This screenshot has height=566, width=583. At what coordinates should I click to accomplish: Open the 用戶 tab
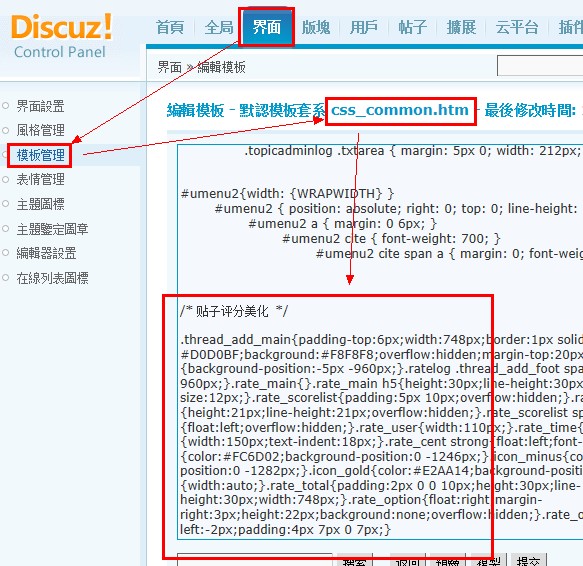coord(364,28)
